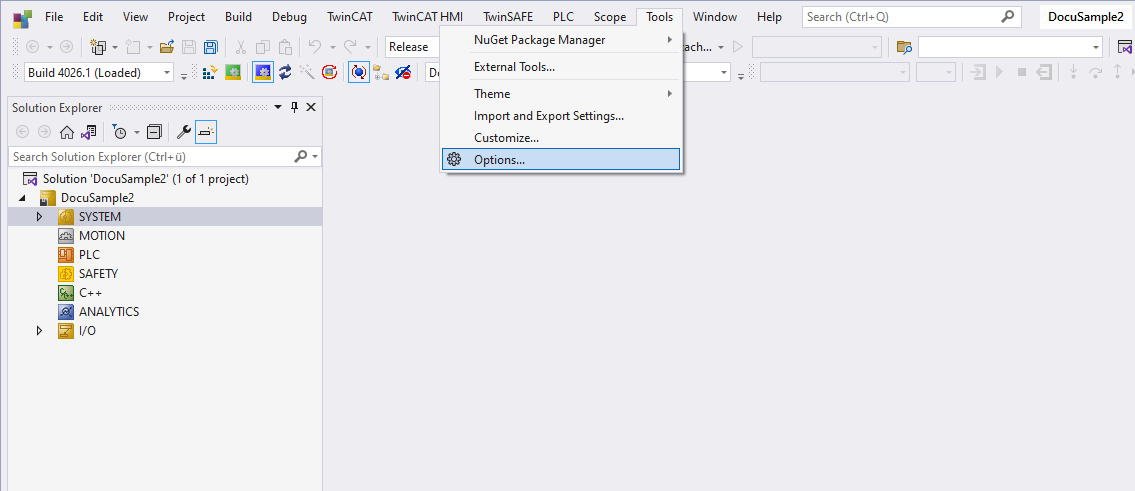Toggle the Show Online Data icon
The width and height of the screenshot is (1135, 491).
[359, 72]
